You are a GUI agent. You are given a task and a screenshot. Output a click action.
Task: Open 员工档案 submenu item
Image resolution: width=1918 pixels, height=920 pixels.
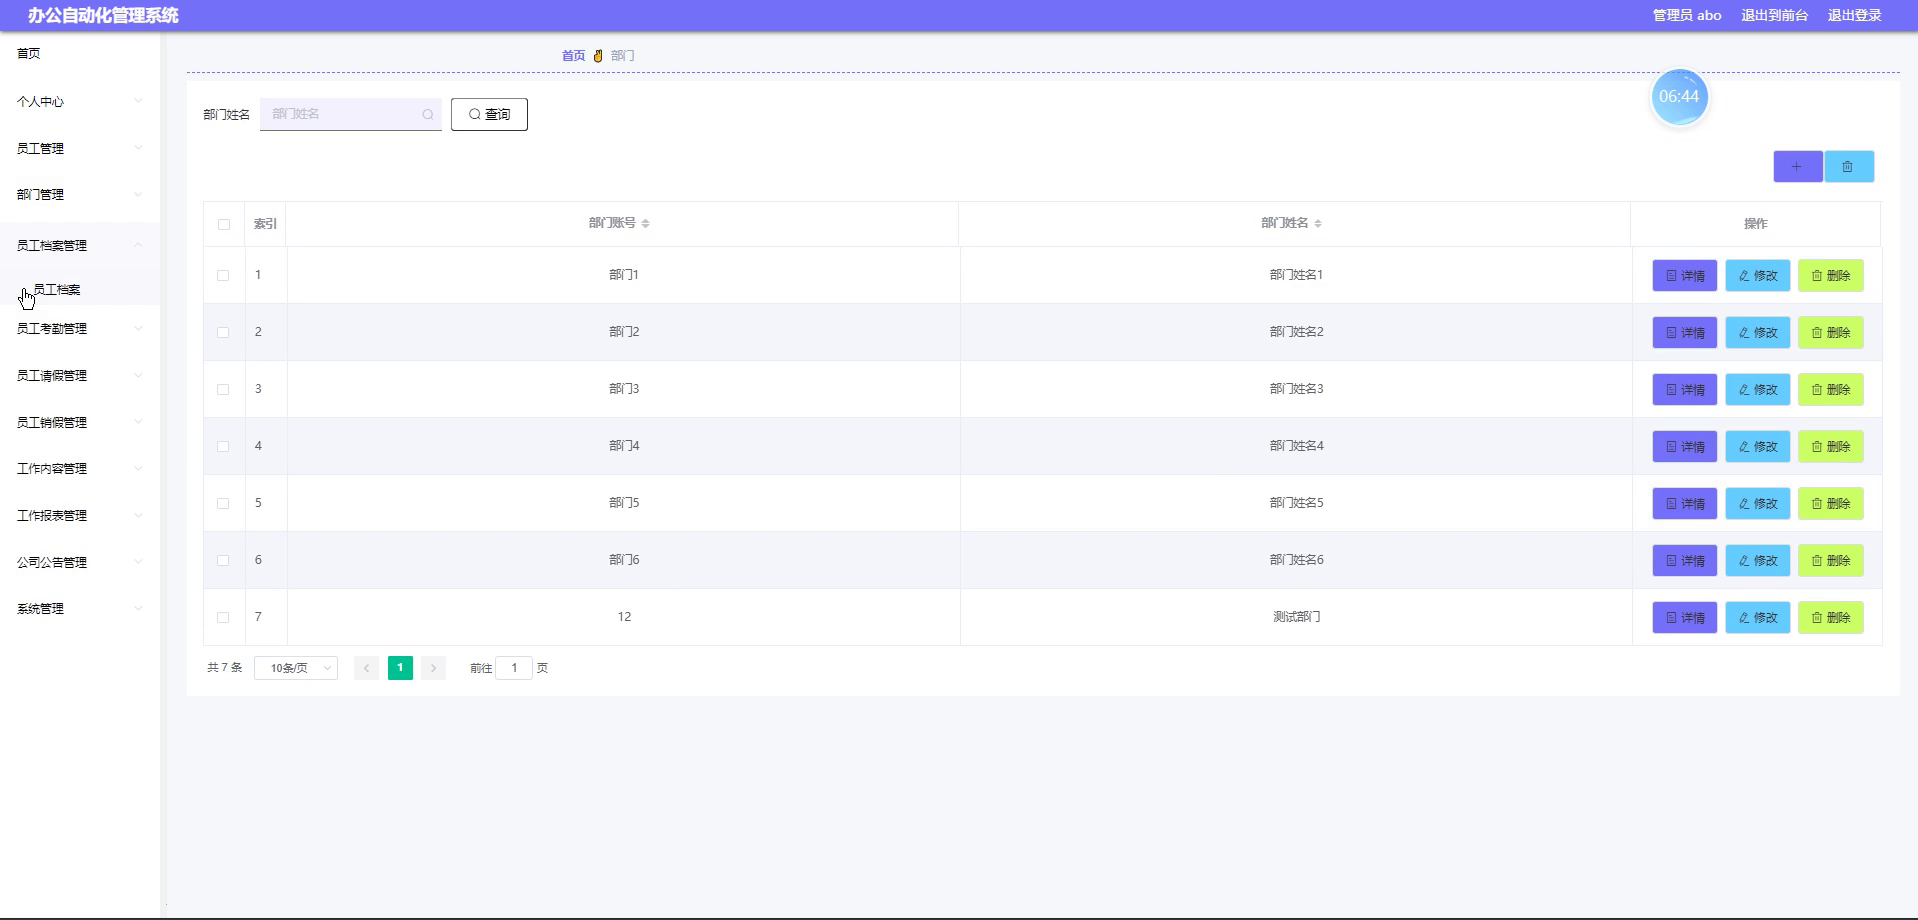[x=80, y=289]
